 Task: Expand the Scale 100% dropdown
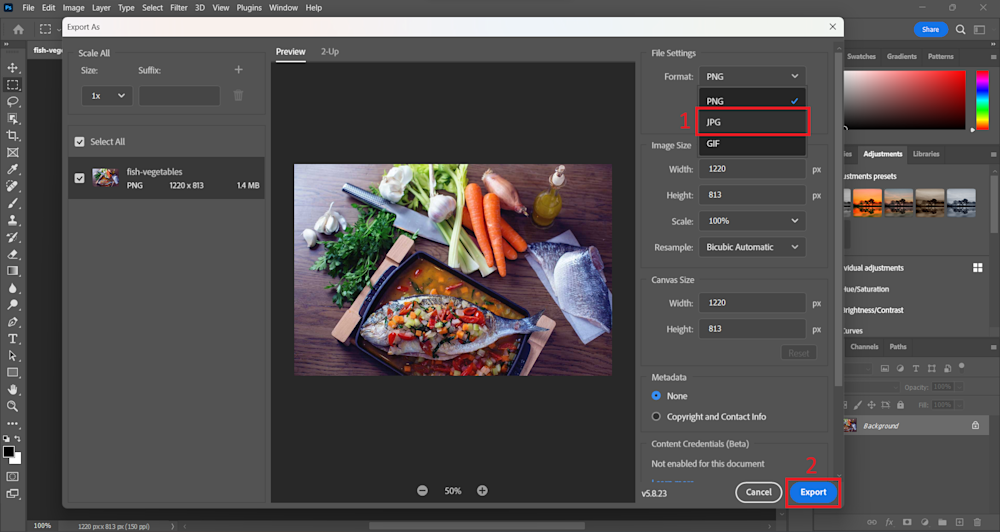coord(752,221)
